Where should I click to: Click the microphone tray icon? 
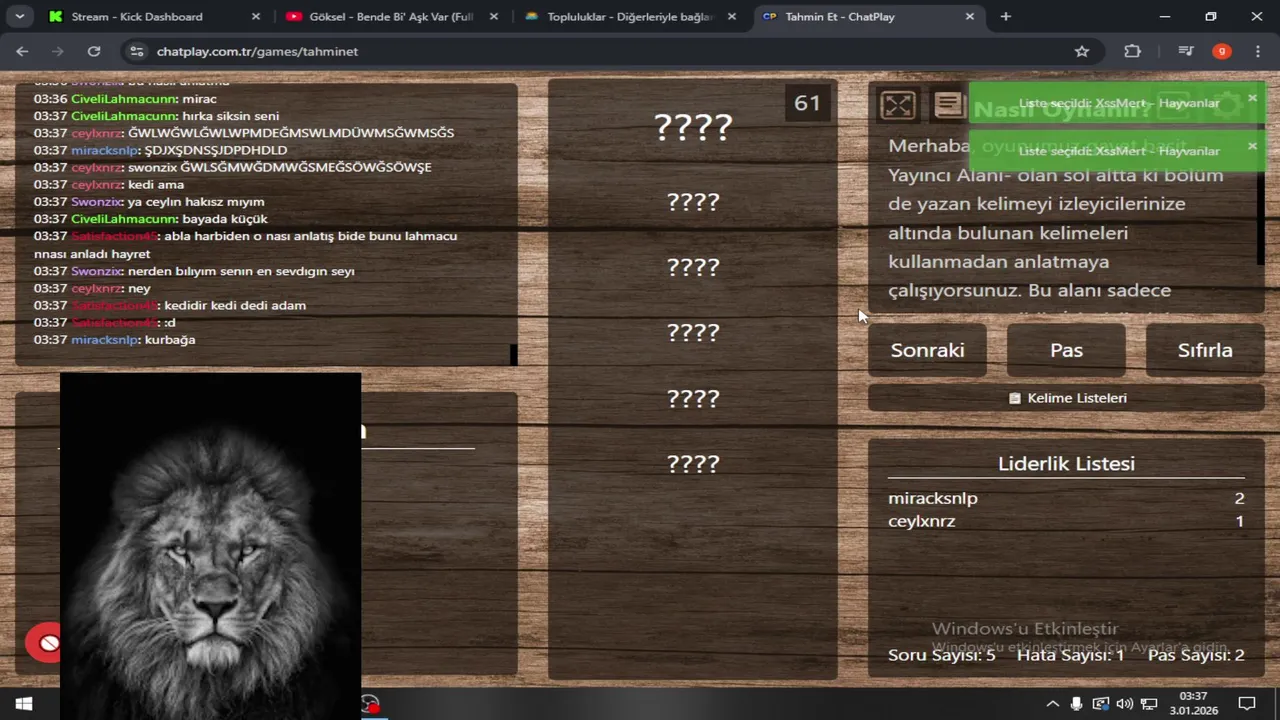[1076, 703]
